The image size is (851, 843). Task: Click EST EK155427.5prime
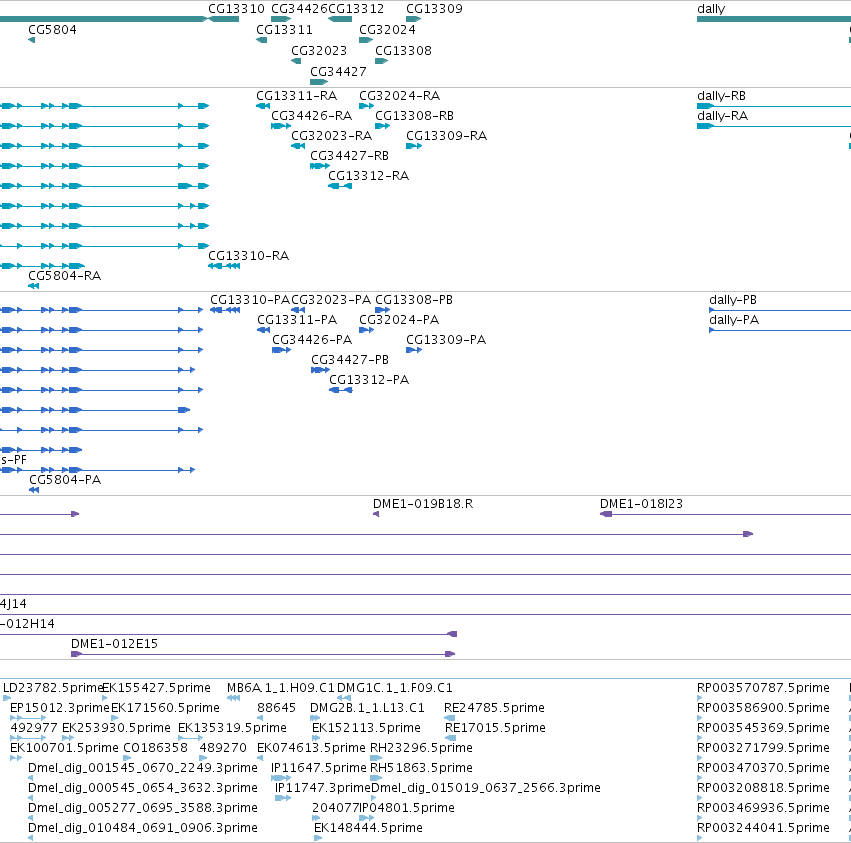[156, 688]
